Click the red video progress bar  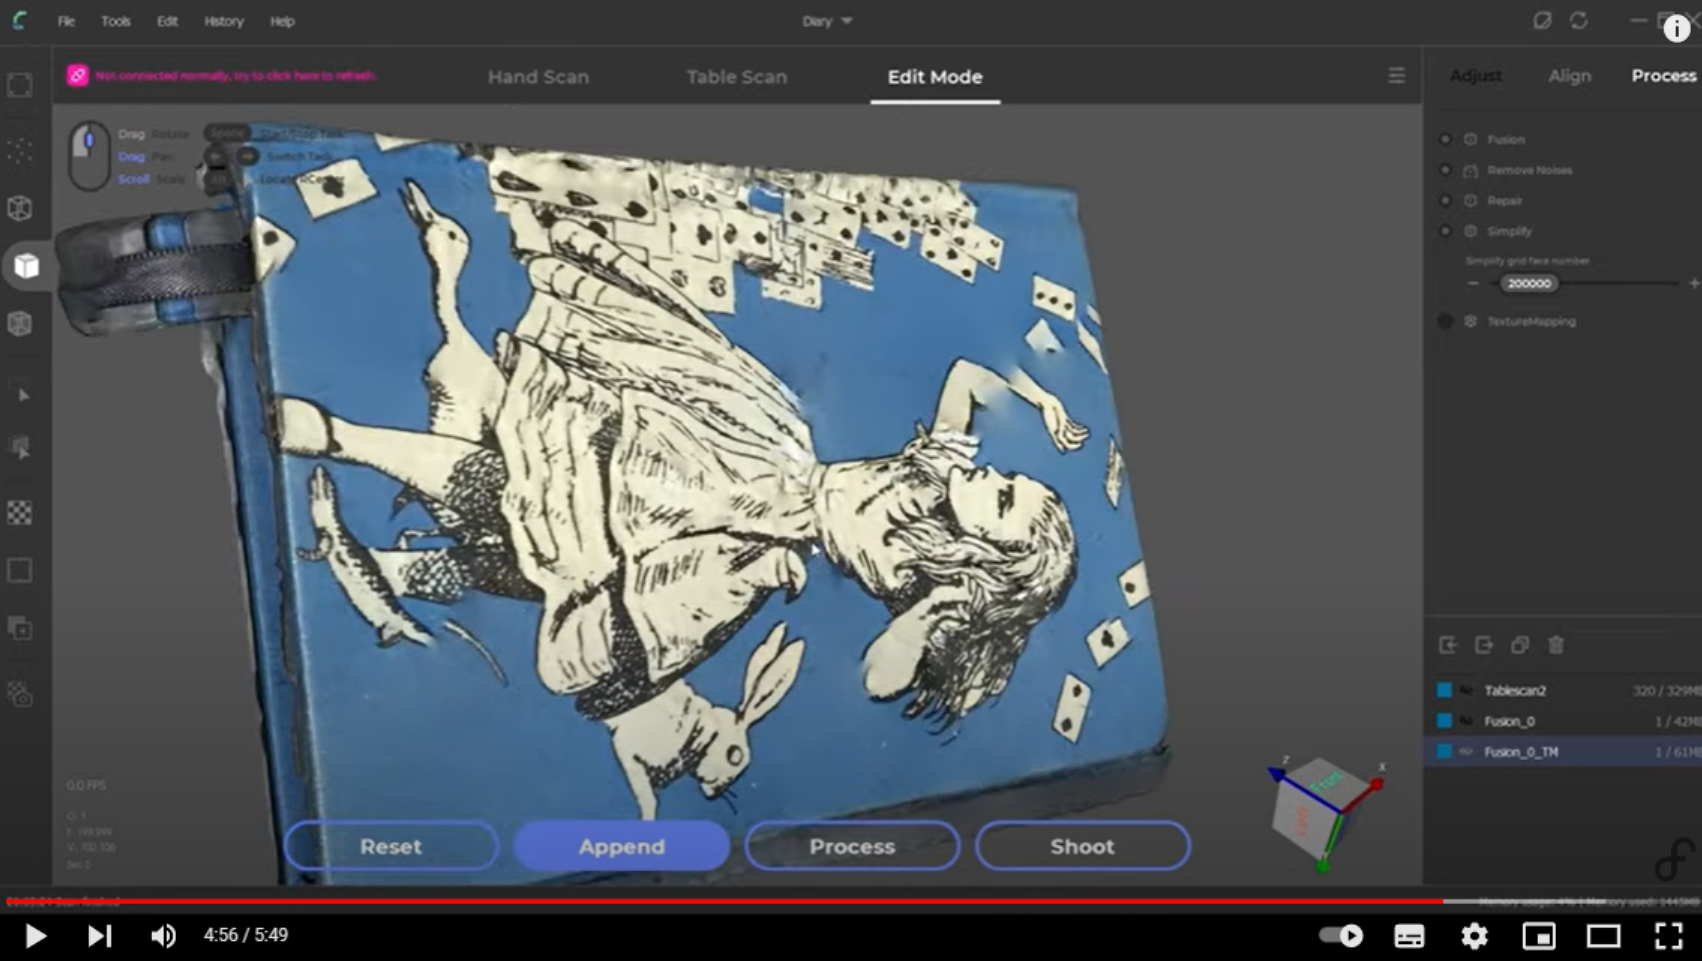point(723,901)
